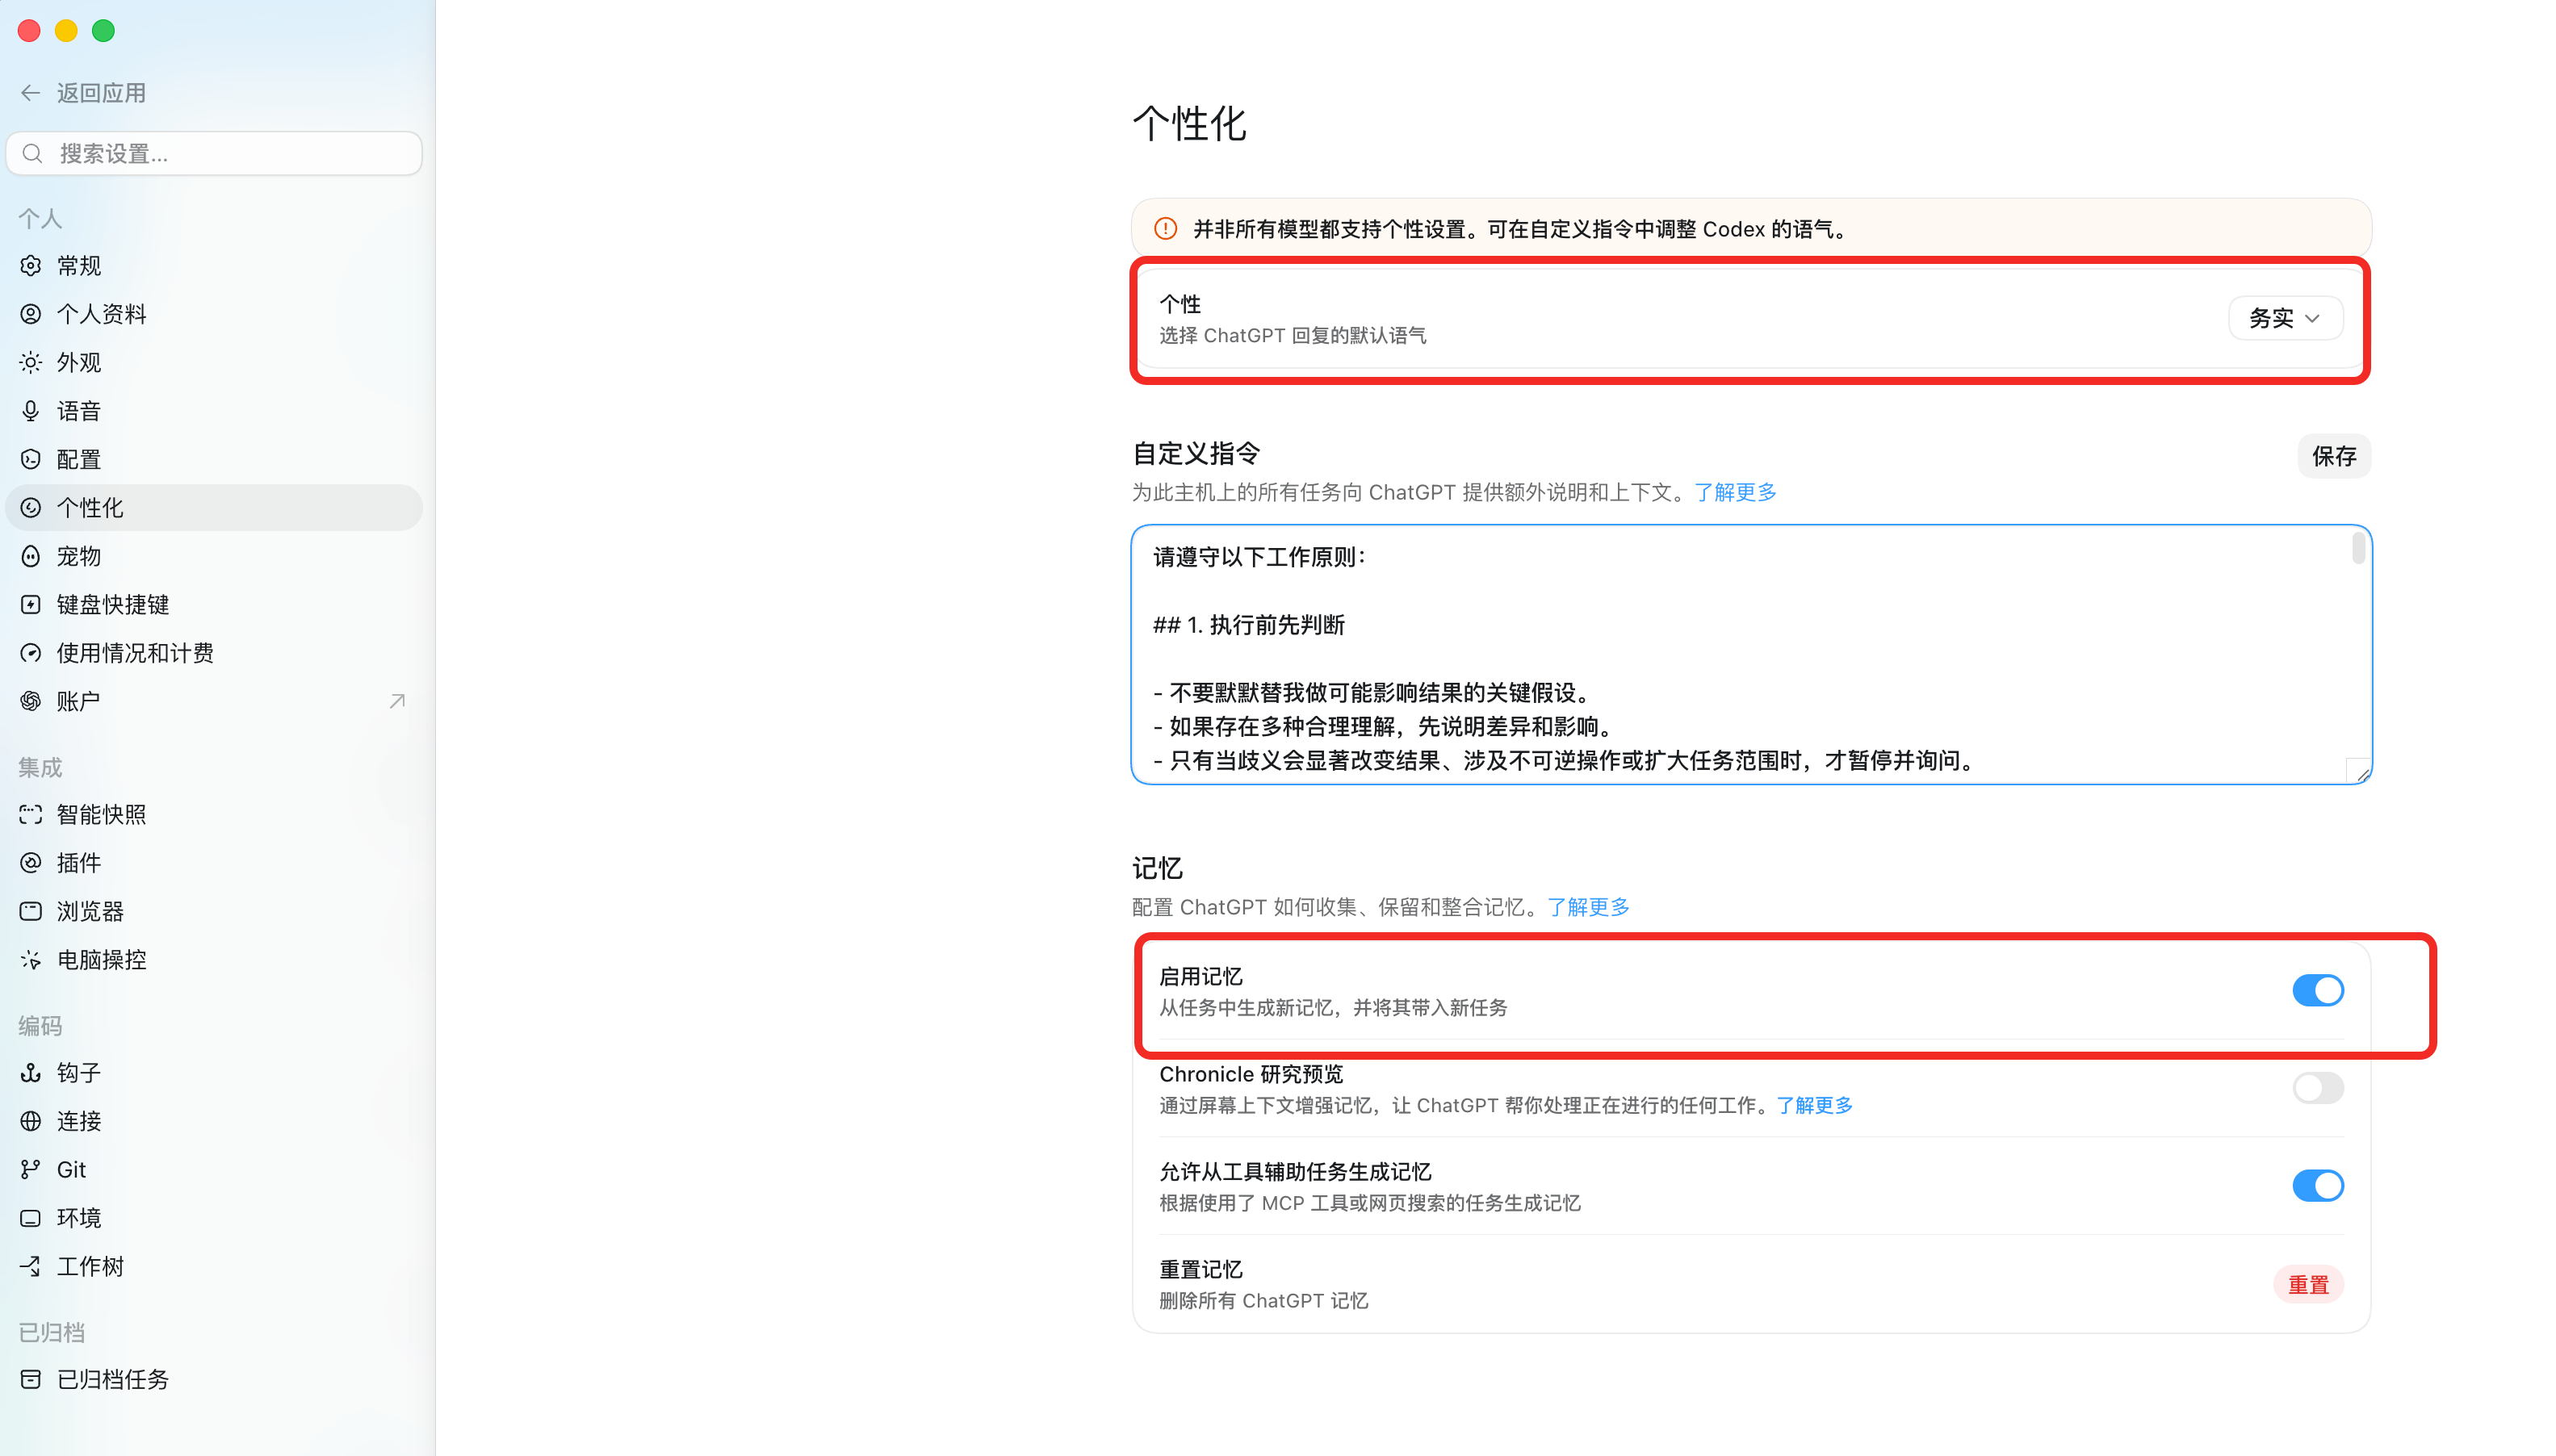Click the cursor icon beside 电脑操控
This screenshot has height=1456, width=2556.
click(x=31, y=960)
